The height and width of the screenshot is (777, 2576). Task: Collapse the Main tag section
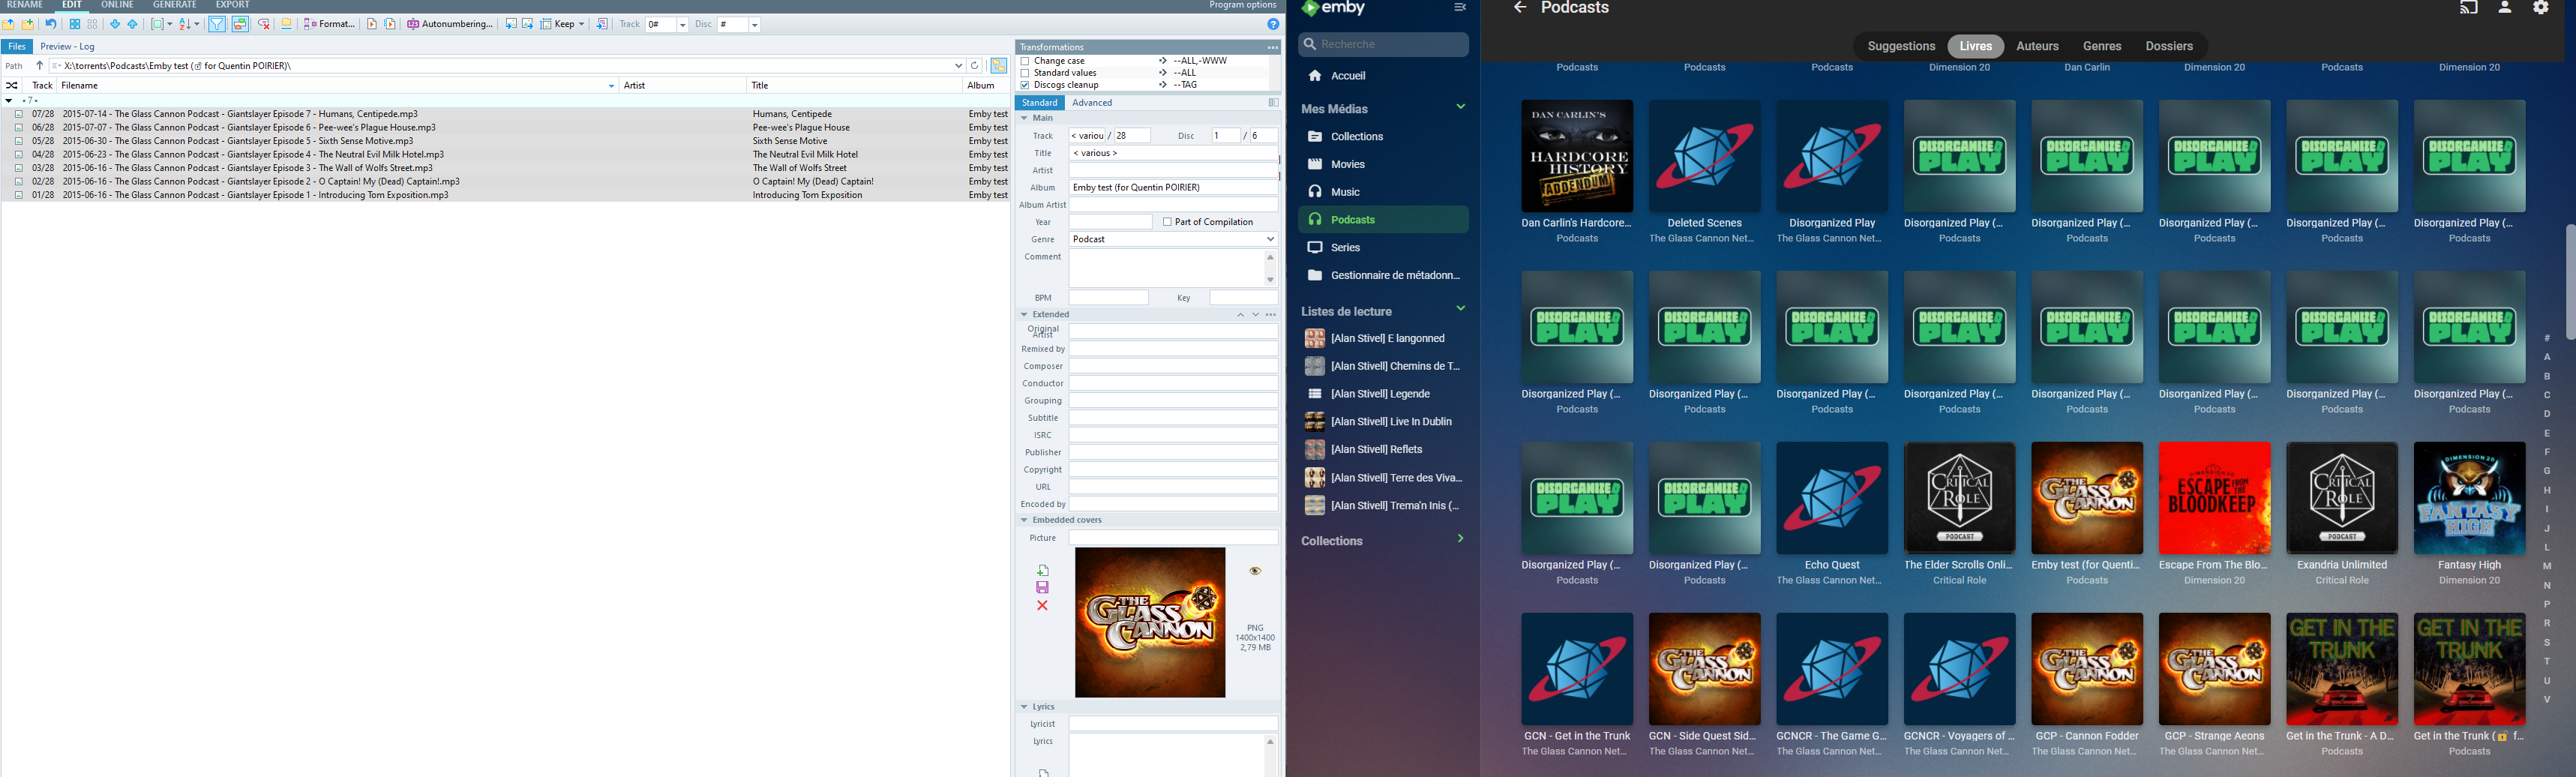(1024, 118)
